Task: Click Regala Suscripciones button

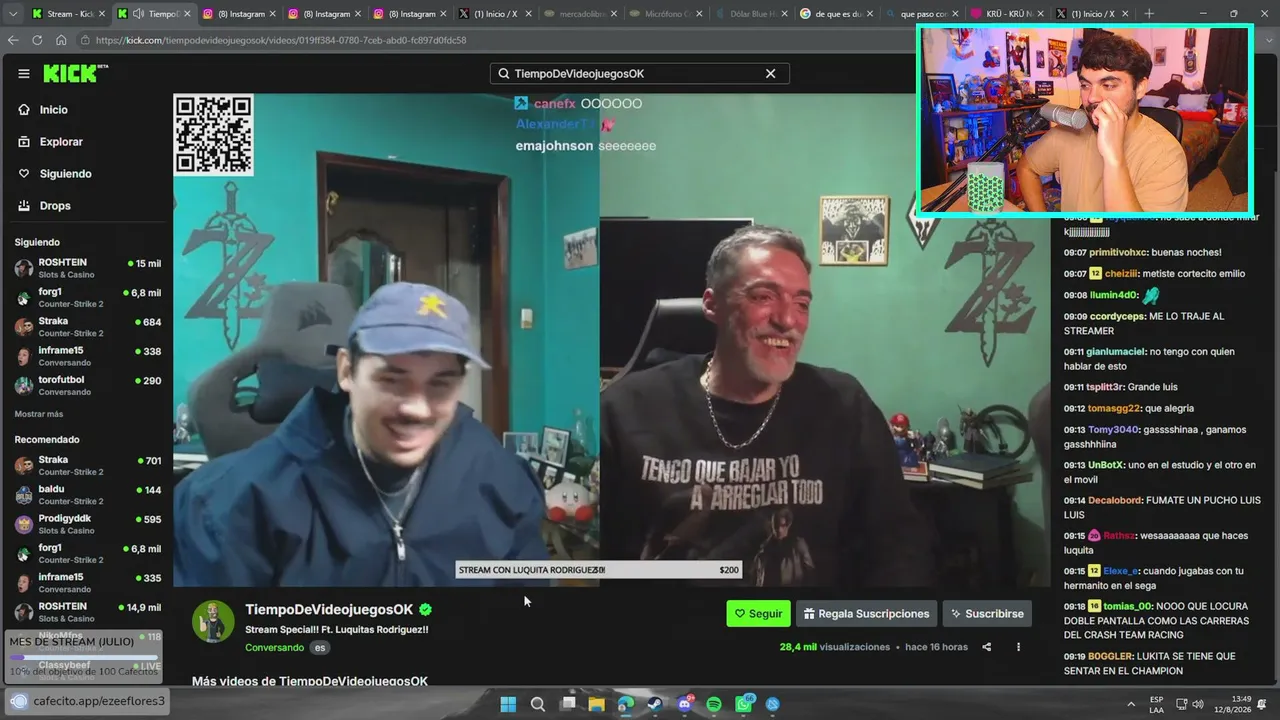Action: coord(866,614)
